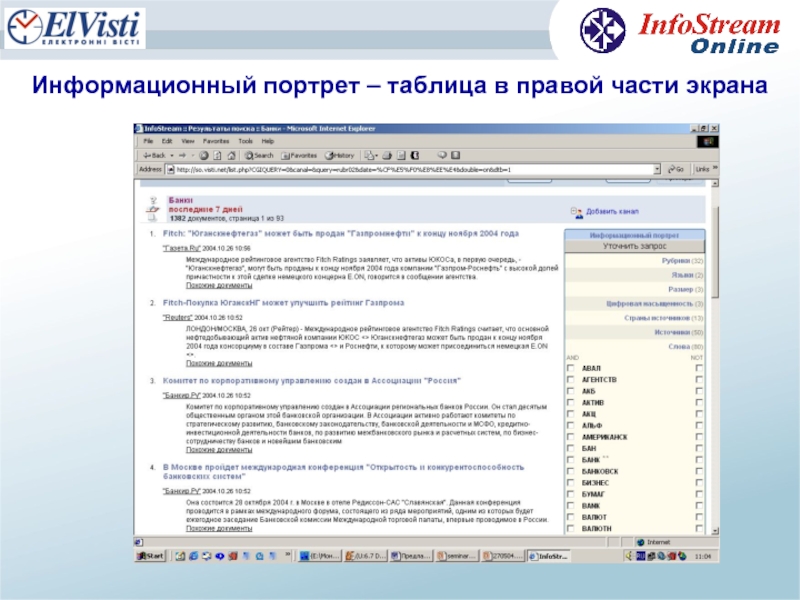The height and width of the screenshot is (600, 800).
Task: Check the NOT box for АВАЛ
Action: tap(699, 368)
